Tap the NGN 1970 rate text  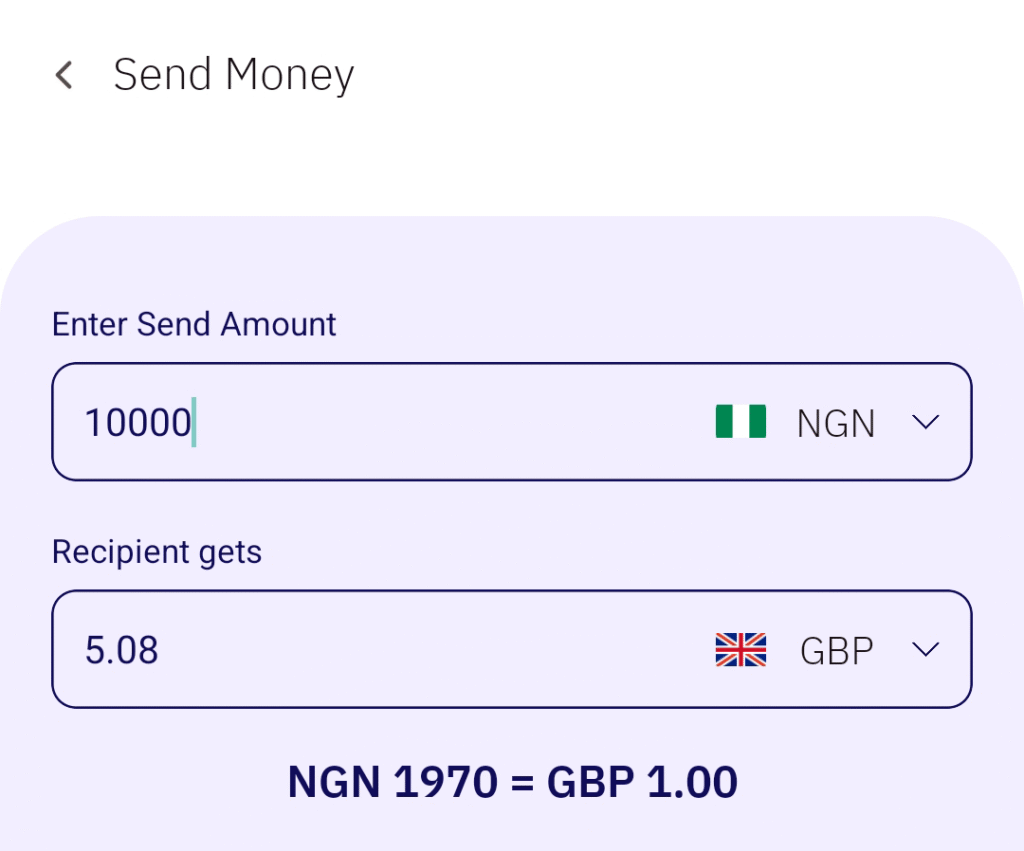click(392, 782)
